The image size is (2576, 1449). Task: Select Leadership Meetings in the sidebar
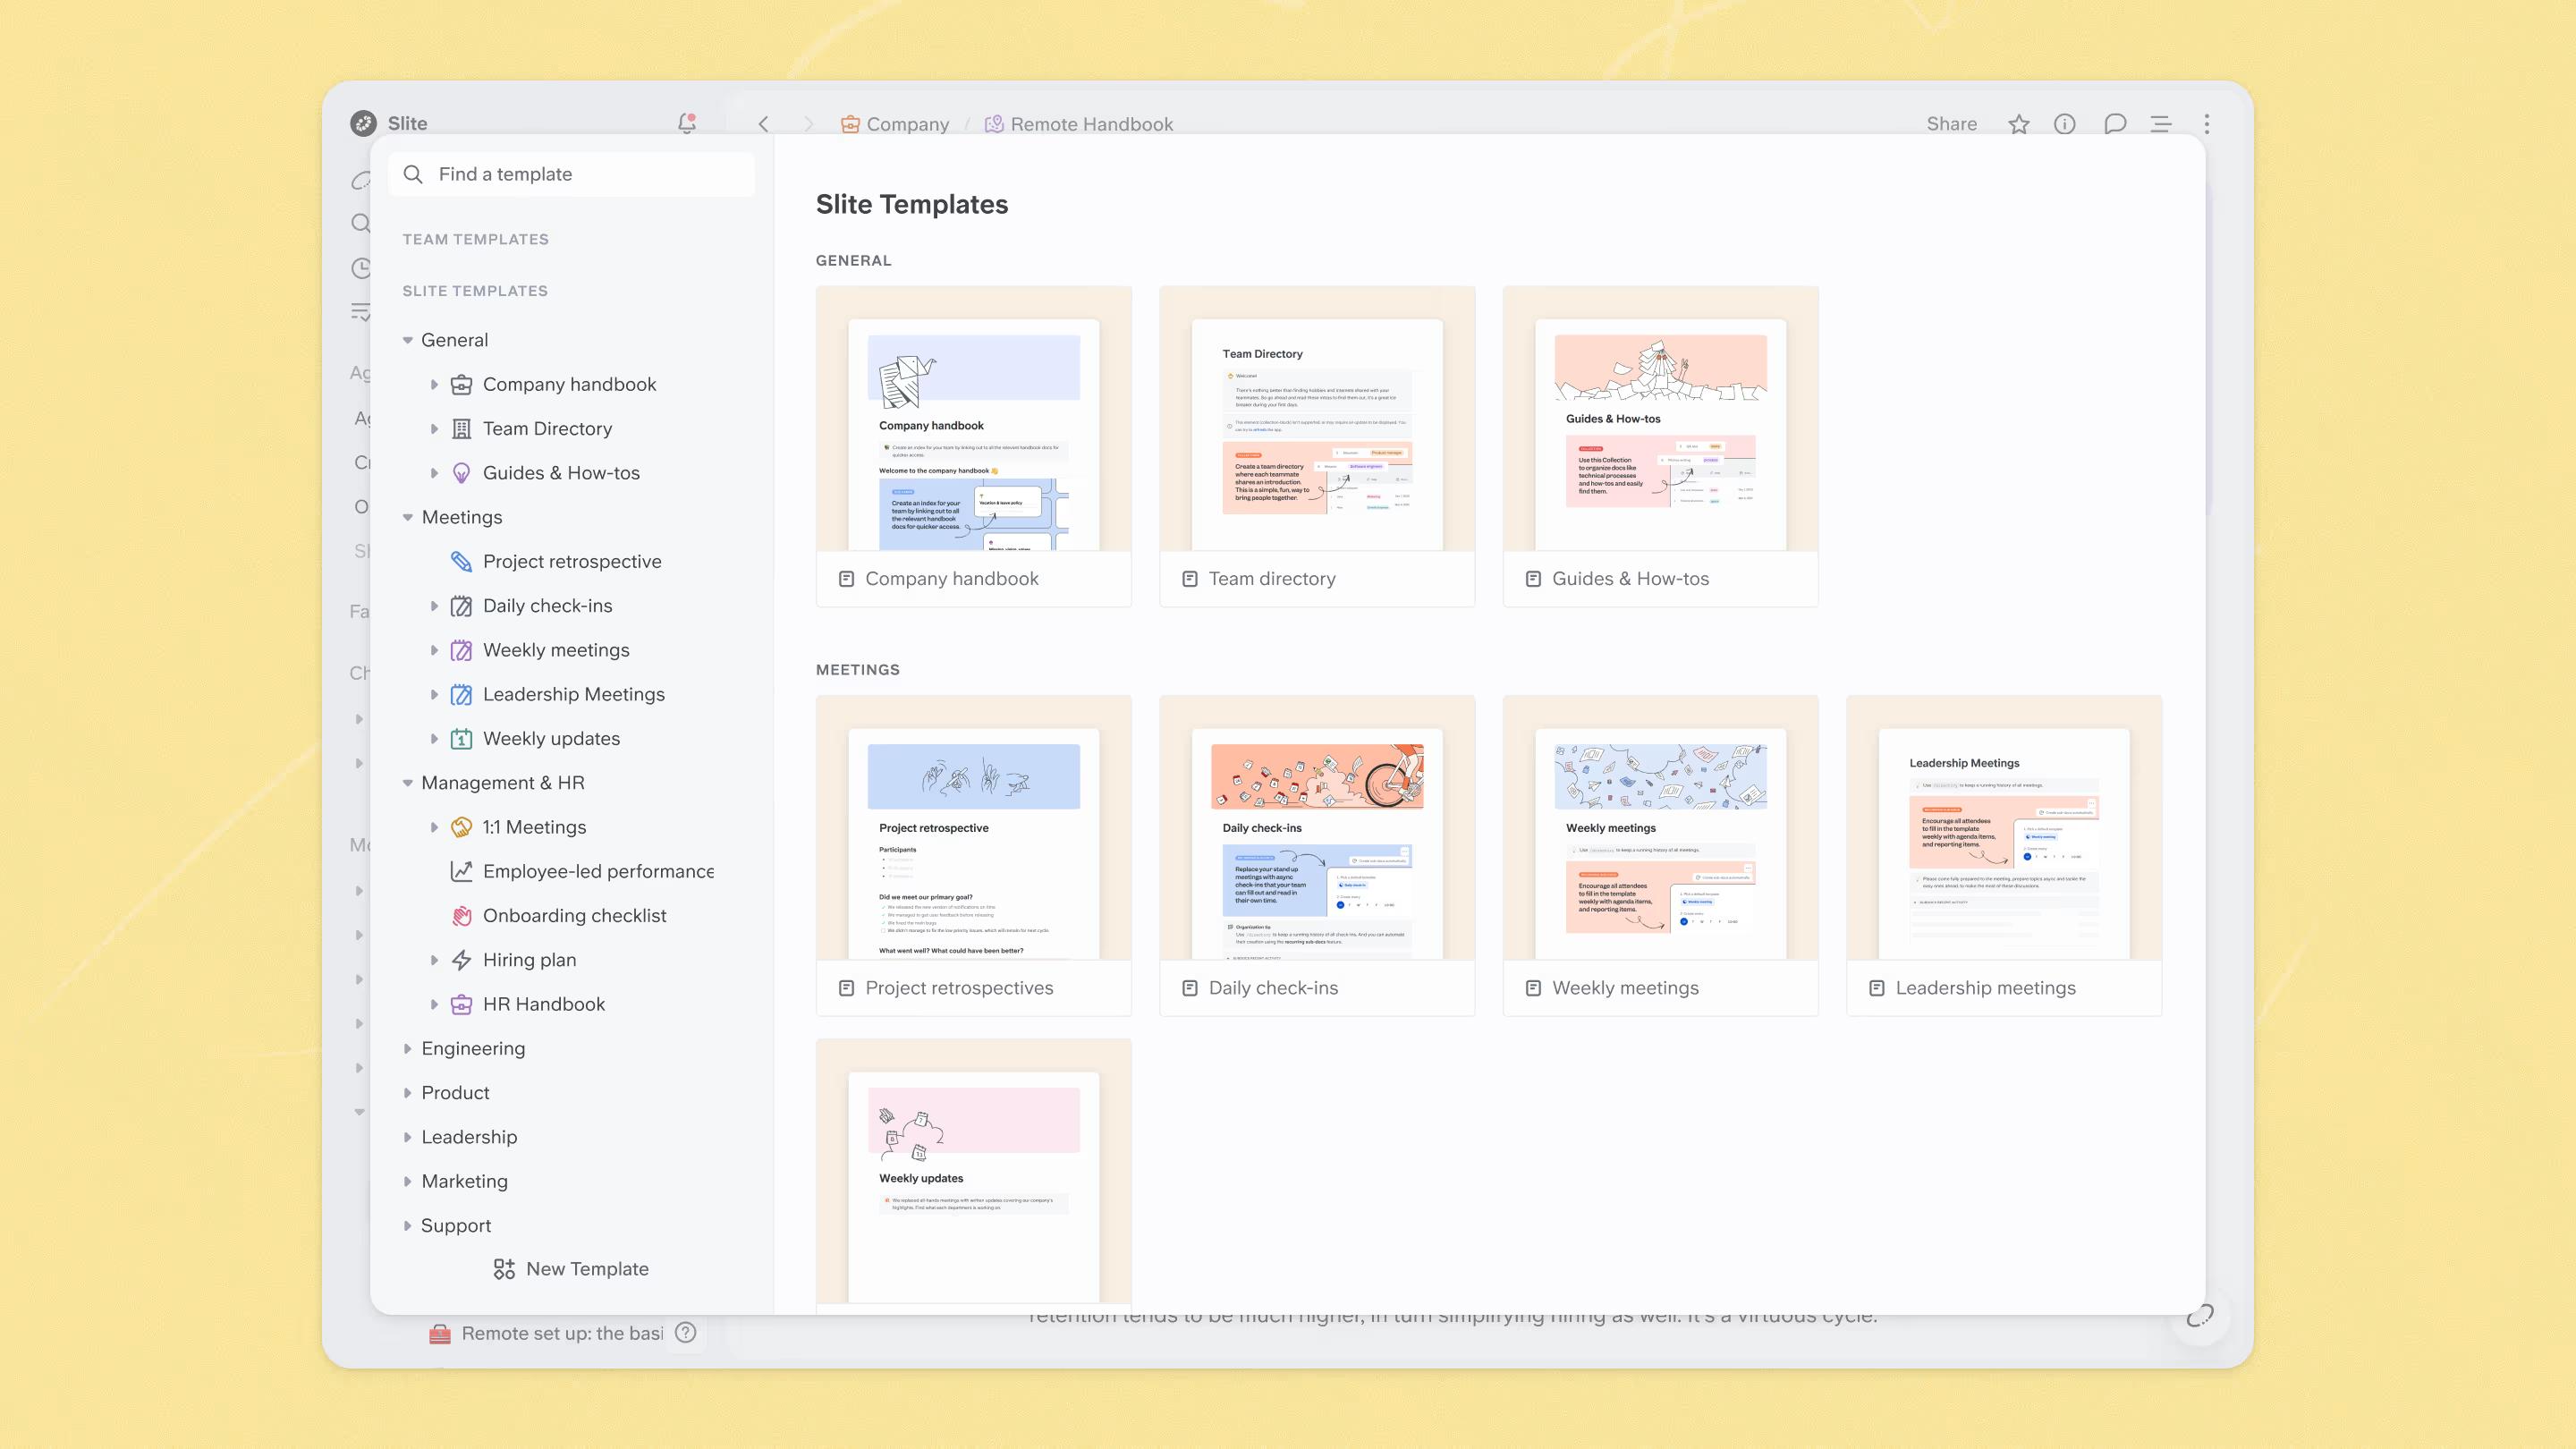574,694
